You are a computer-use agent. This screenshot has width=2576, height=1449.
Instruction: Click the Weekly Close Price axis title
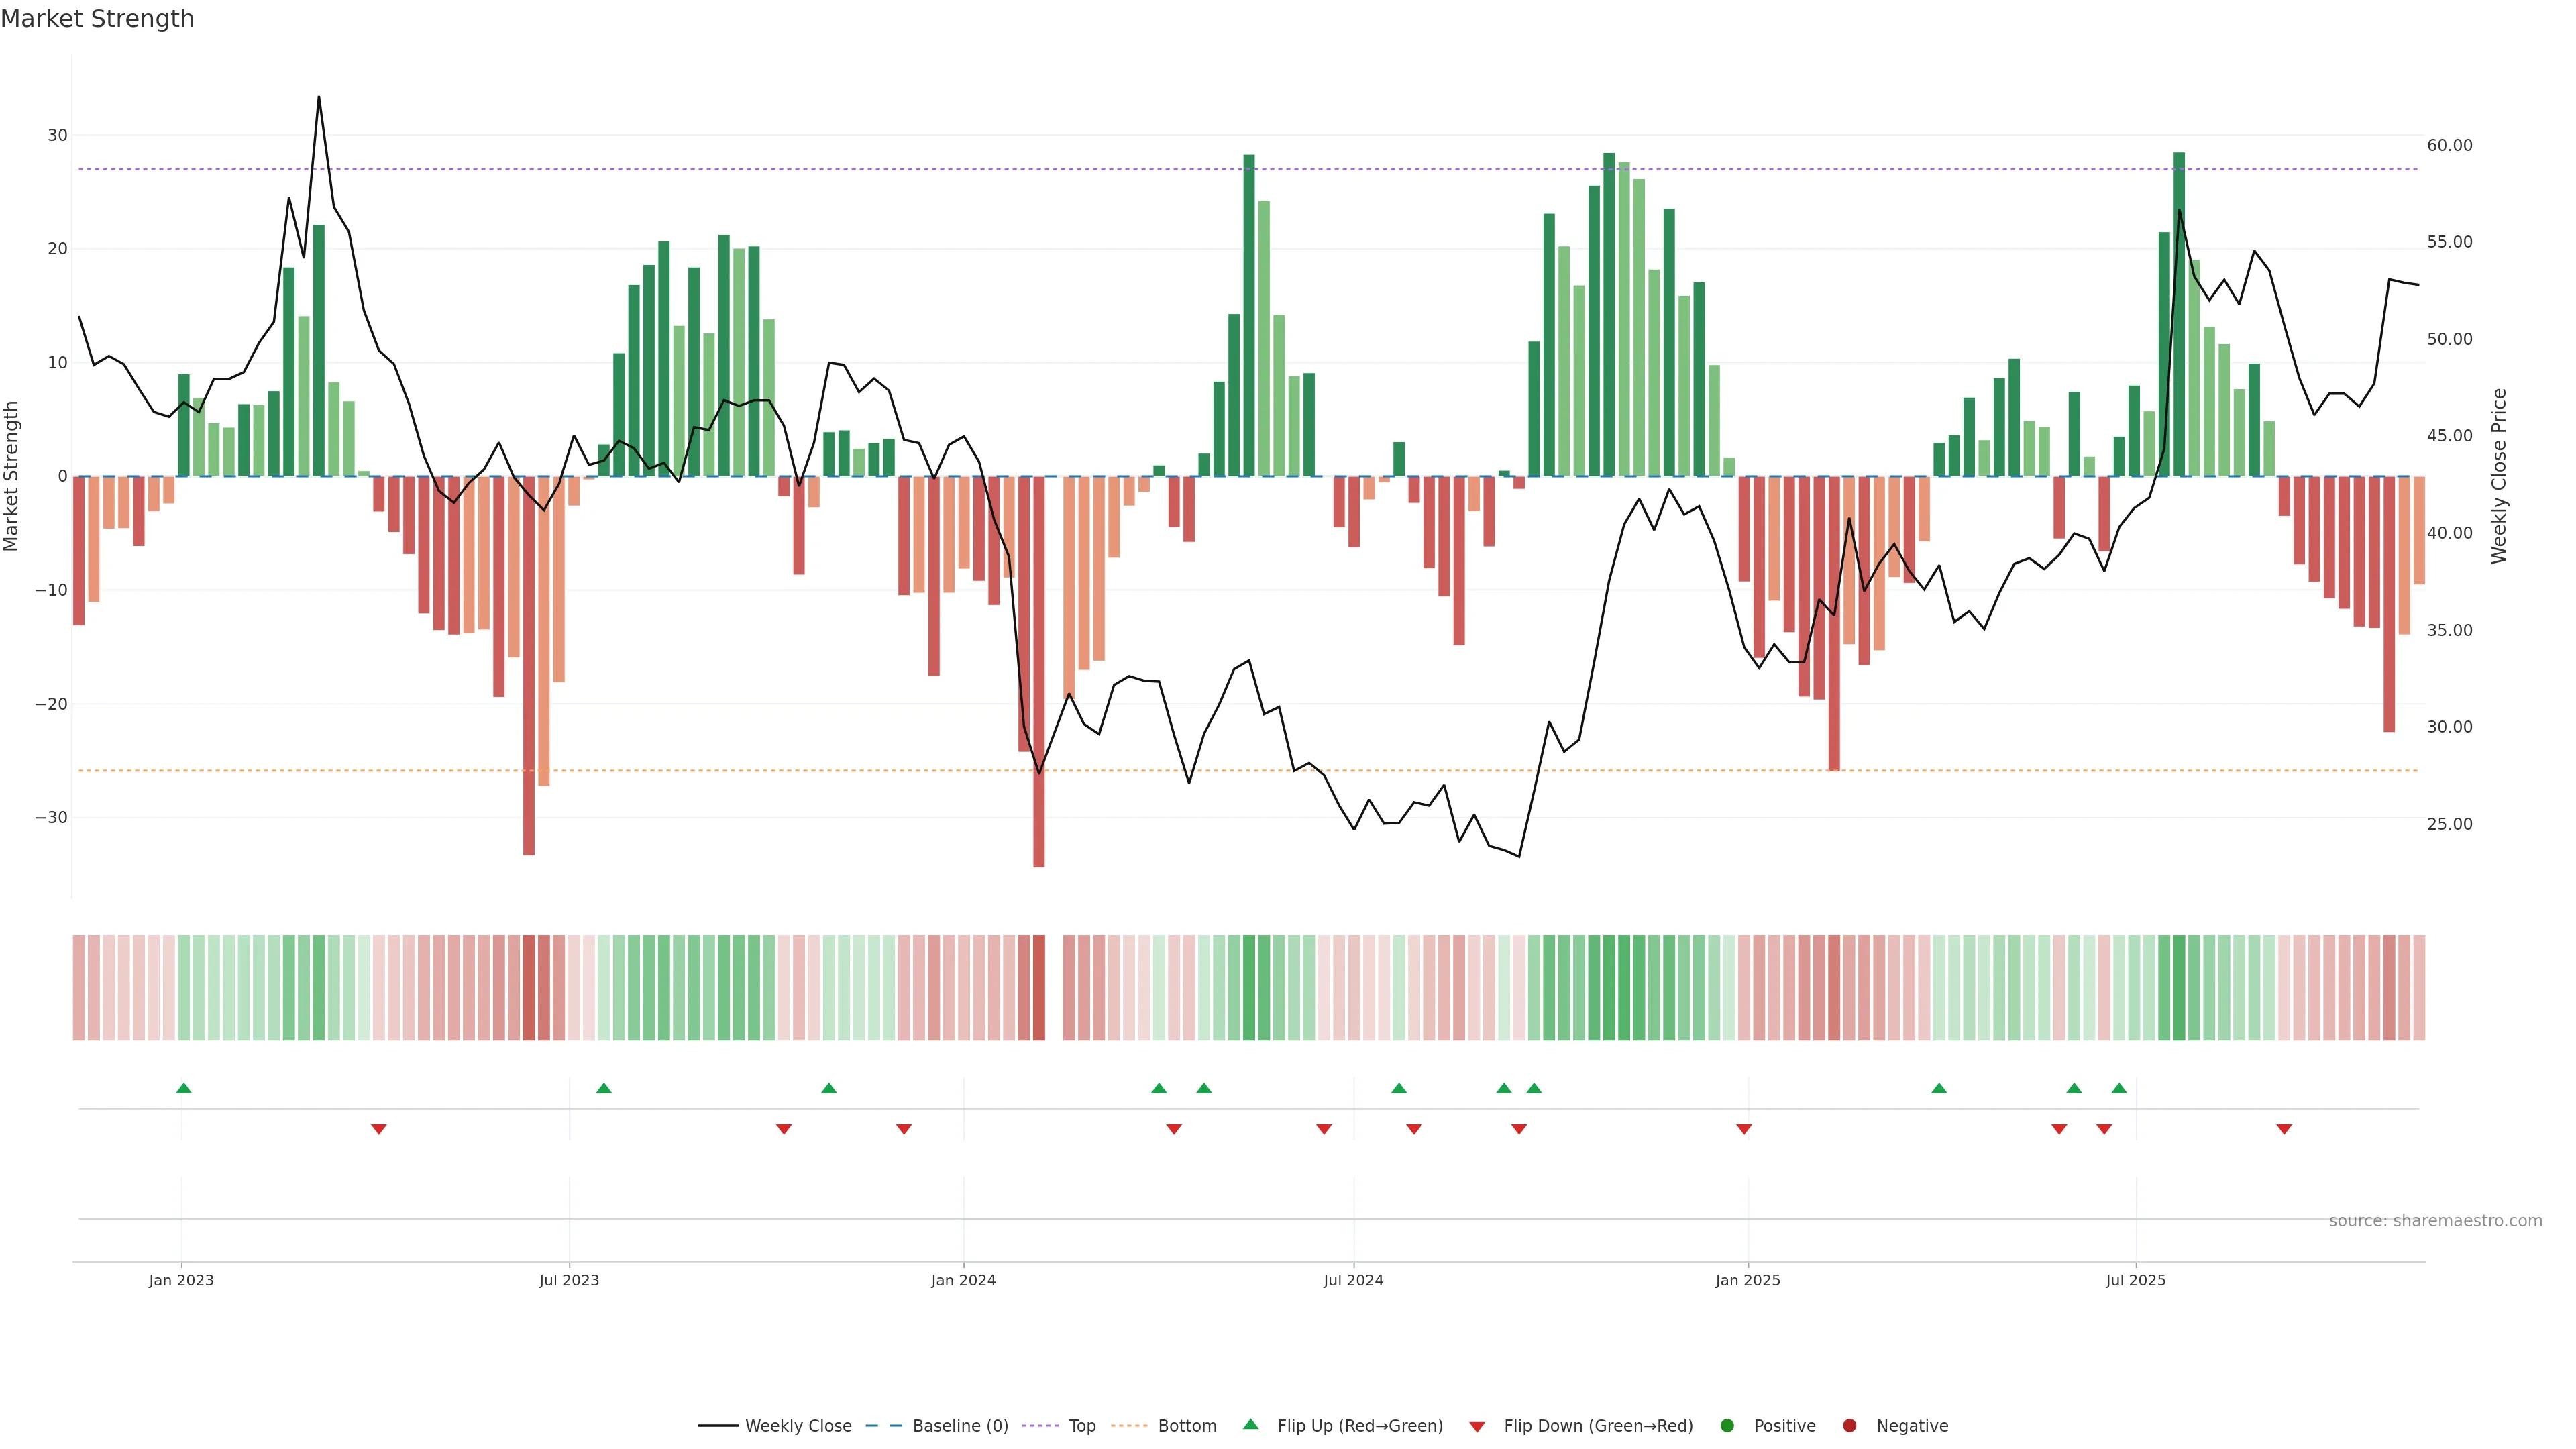coord(2499,476)
